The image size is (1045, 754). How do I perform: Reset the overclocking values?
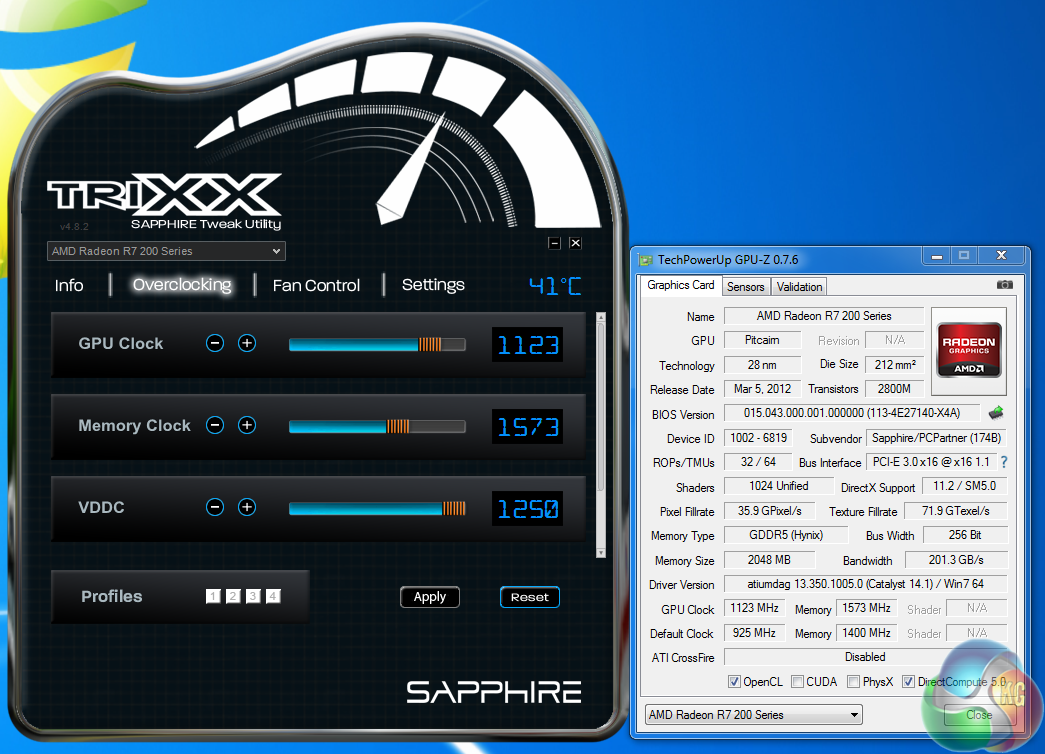point(530,597)
